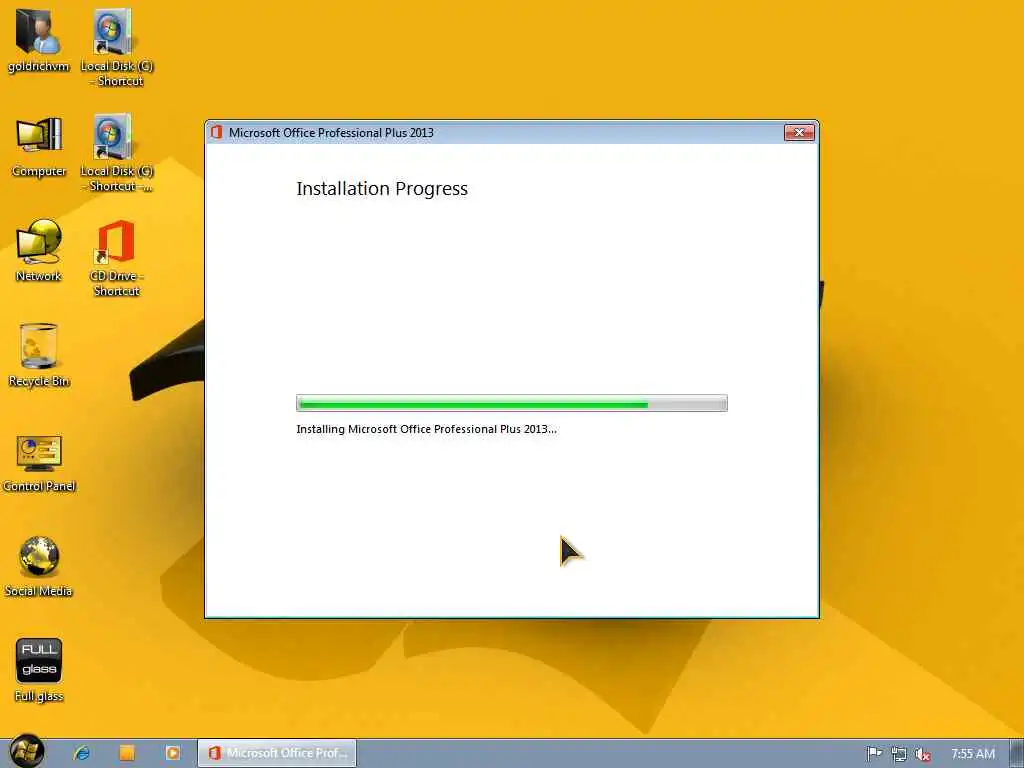Image resolution: width=1024 pixels, height=768 pixels.
Task: Click 'Installing Microsoft Office Professional Plus 2013...' text
Action: point(426,429)
